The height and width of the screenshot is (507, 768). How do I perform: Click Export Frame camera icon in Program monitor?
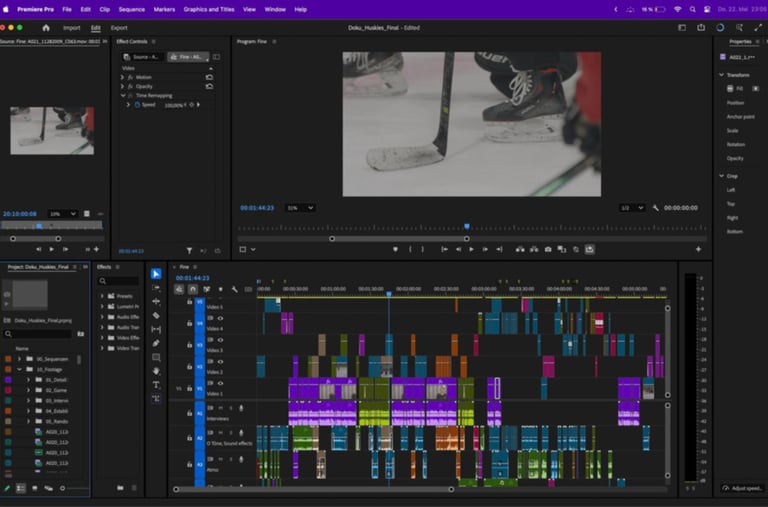pos(547,249)
